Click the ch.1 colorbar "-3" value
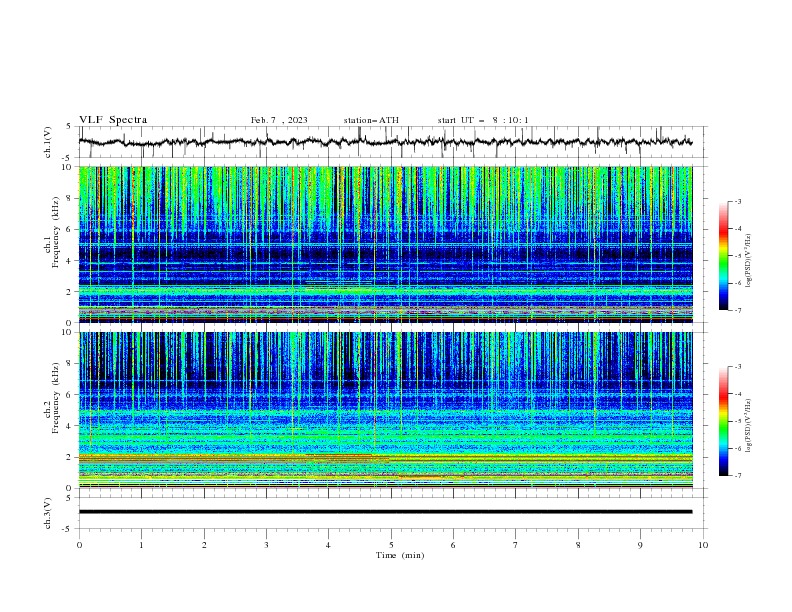792x612 pixels. [x=738, y=201]
